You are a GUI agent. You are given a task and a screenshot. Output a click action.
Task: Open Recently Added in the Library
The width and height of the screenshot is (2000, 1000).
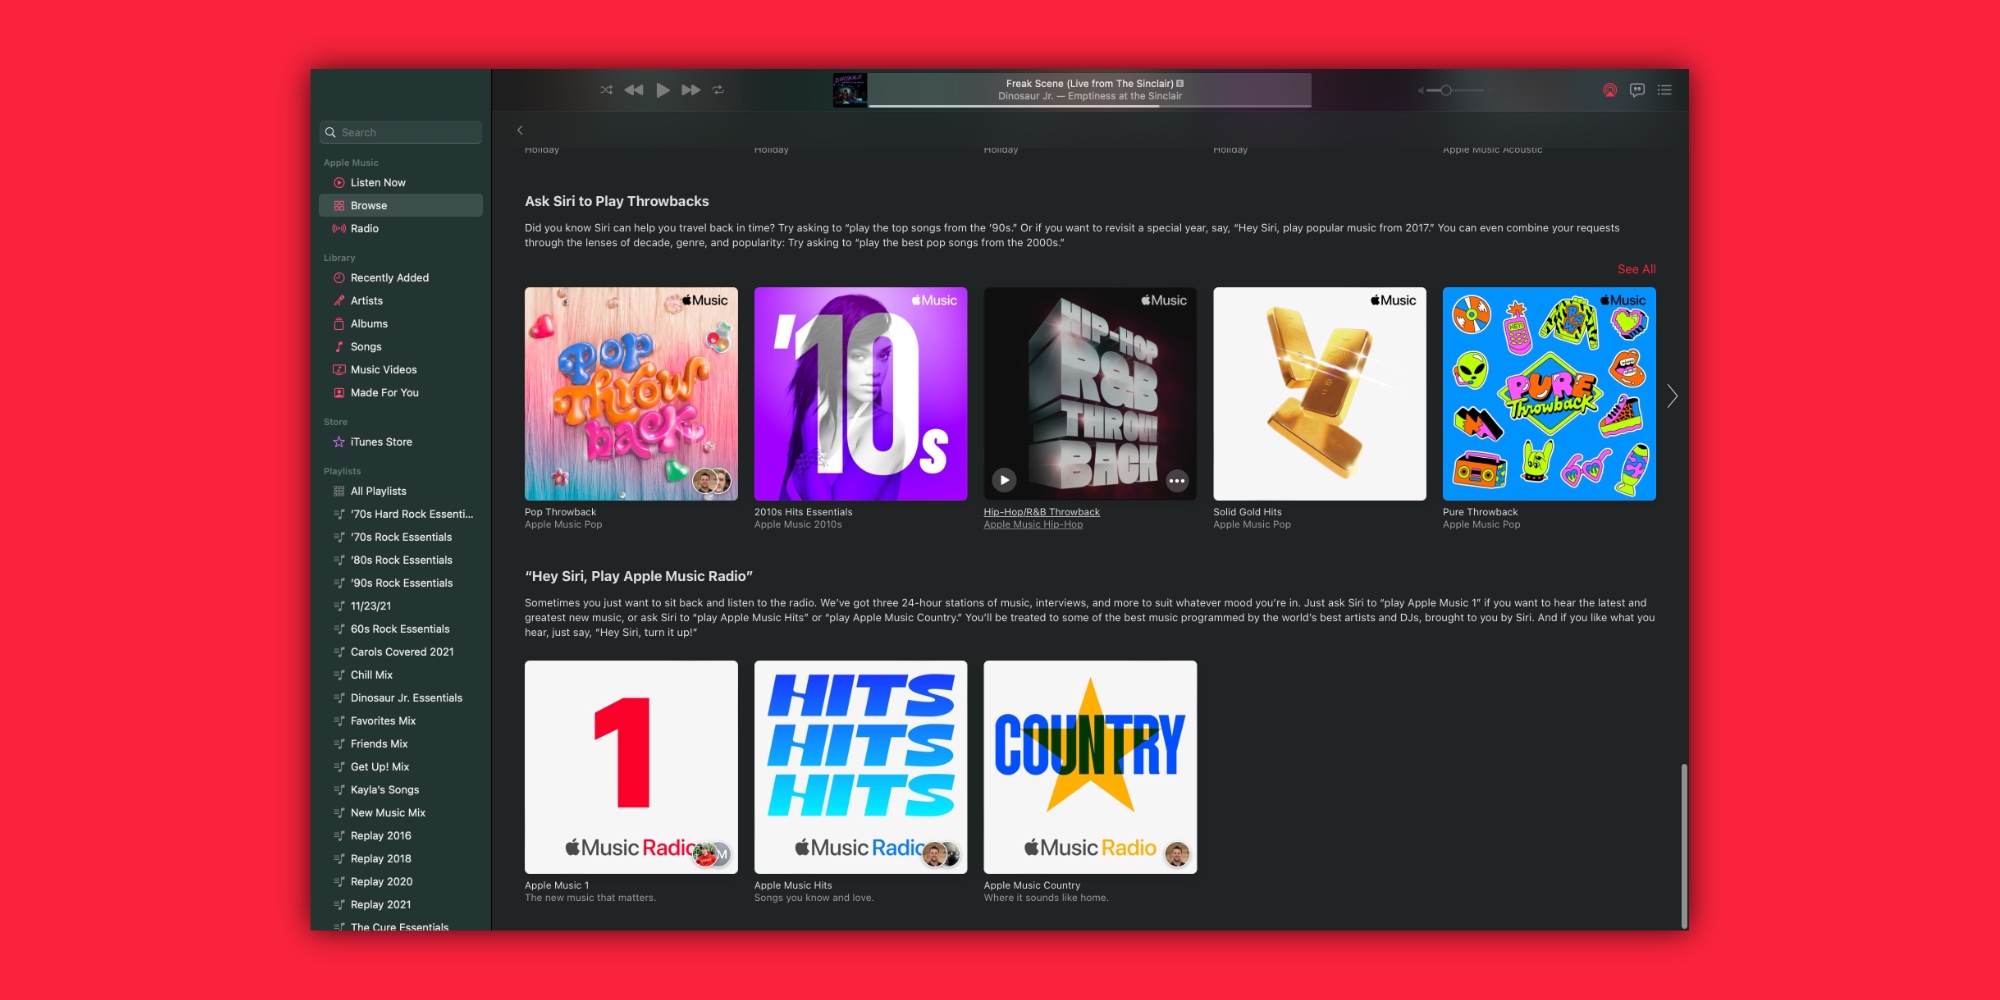[x=389, y=277]
